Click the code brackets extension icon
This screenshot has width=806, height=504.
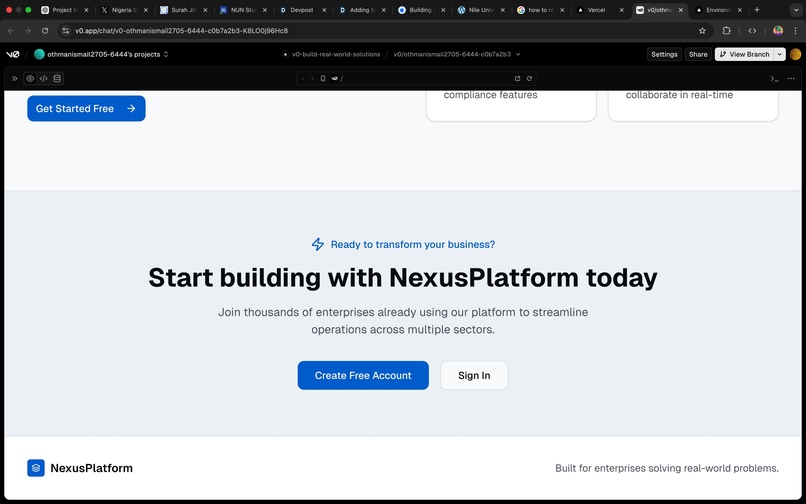tap(752, 31)
